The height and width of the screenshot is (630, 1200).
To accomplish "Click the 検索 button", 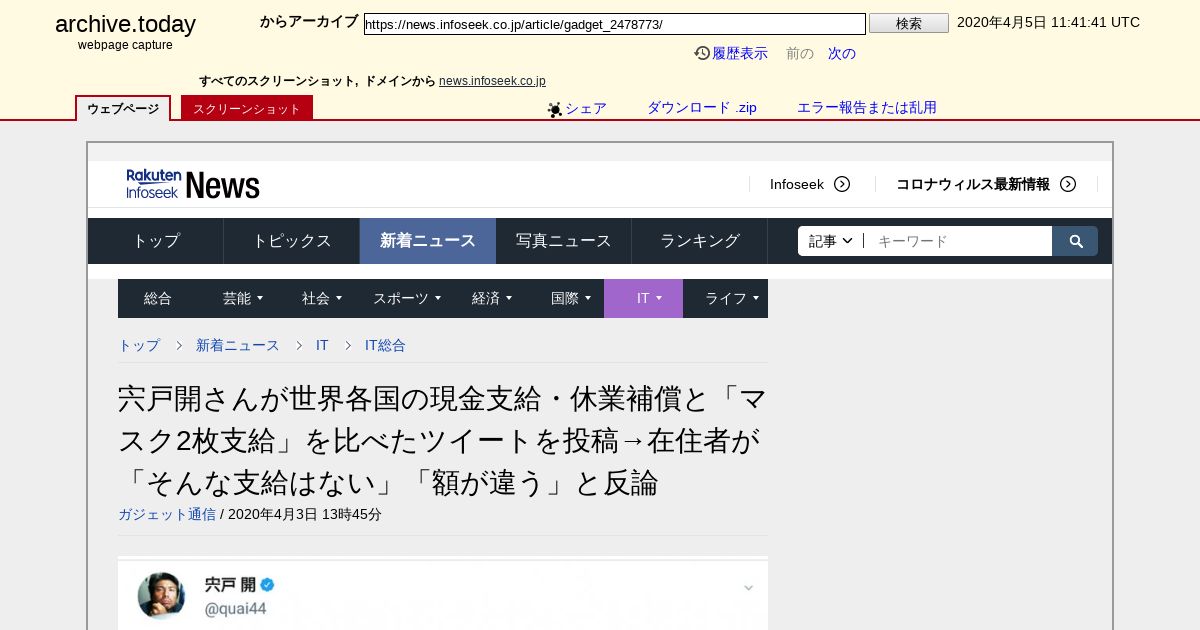I will click(x=909, y=23).
